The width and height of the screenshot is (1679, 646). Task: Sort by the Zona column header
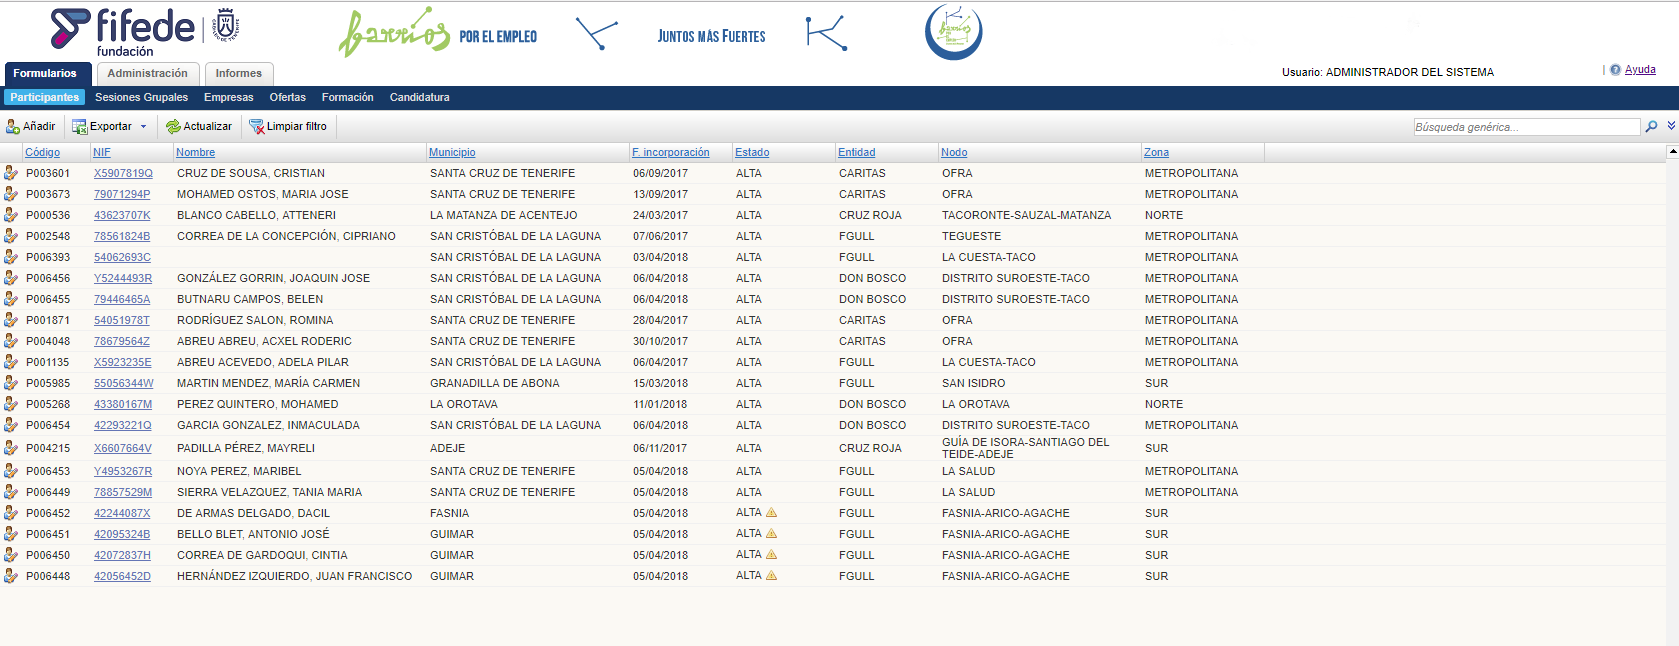pos(1156,152)
